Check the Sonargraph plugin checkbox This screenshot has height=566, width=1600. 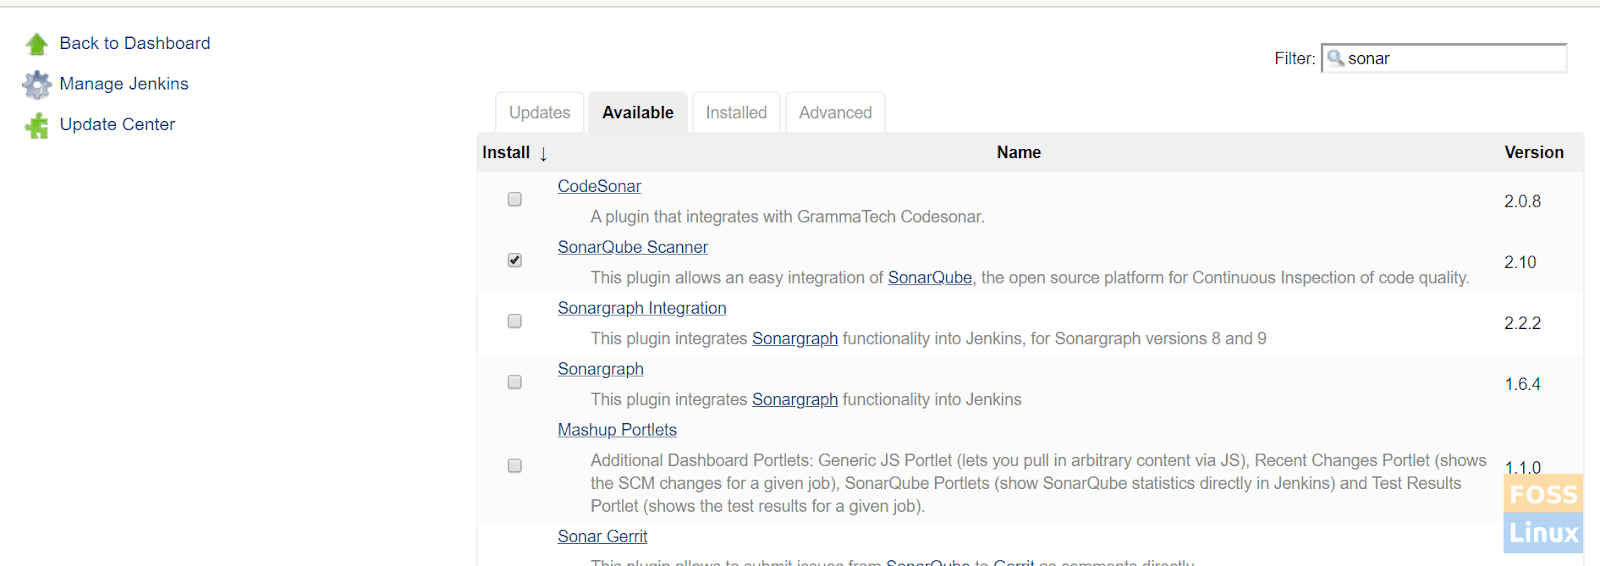[515, 382]
